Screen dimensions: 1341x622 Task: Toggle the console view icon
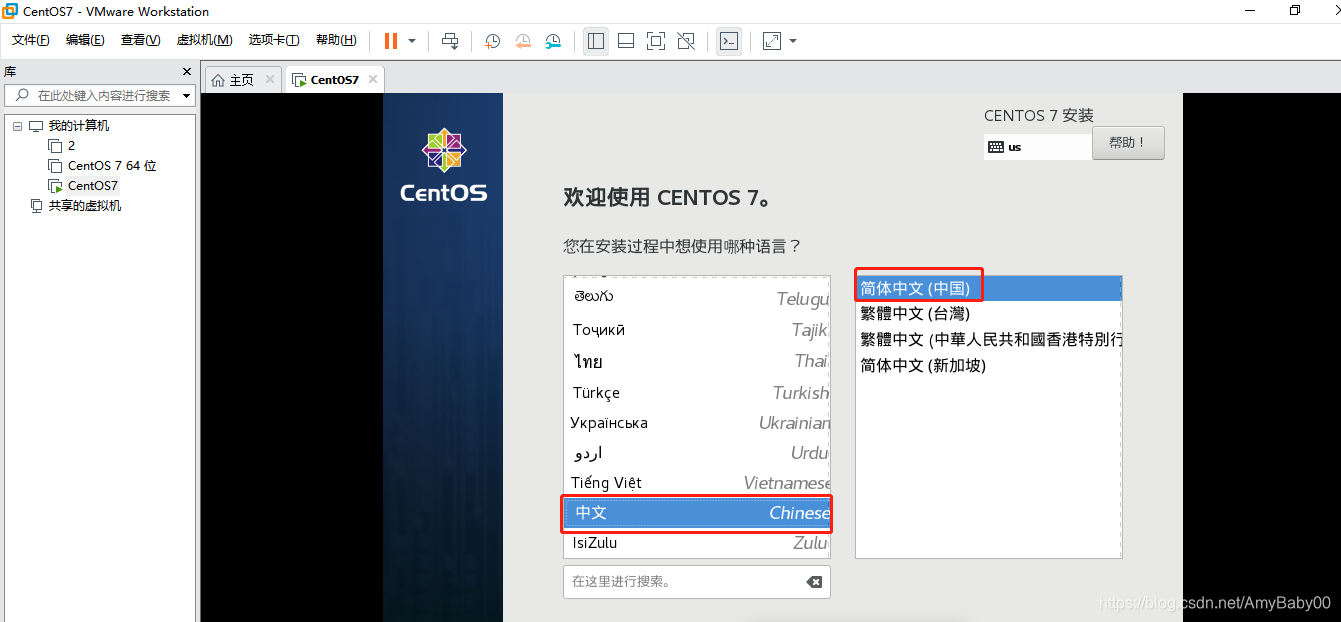click(729, 41)
